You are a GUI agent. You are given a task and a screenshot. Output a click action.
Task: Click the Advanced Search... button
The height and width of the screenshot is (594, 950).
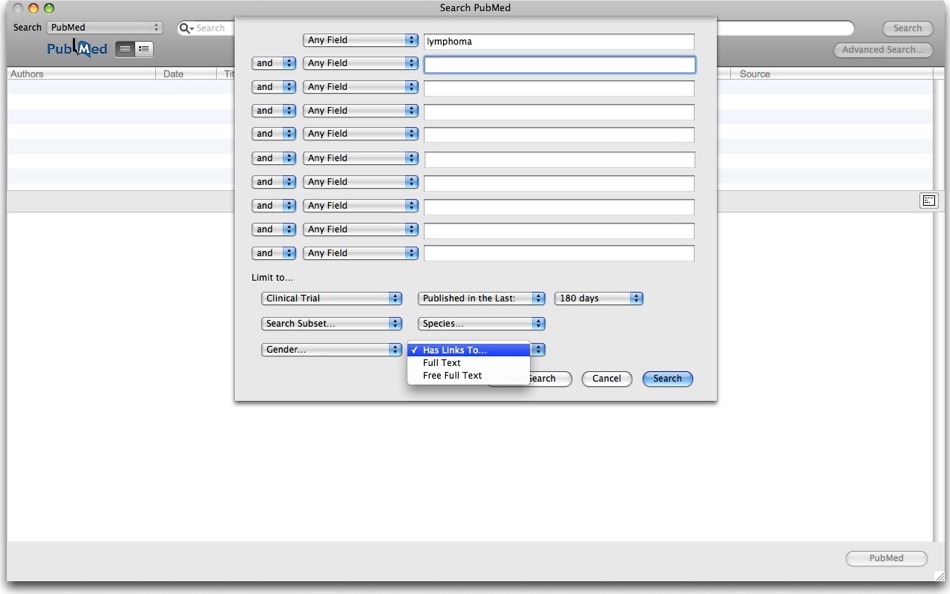tap(882, 50)
